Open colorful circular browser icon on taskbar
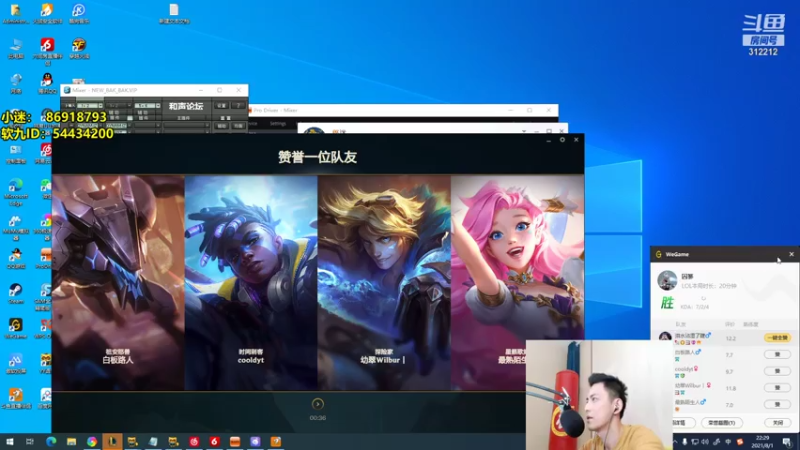Viewport: 800px width, 450px height. click(x=92, y=441)
